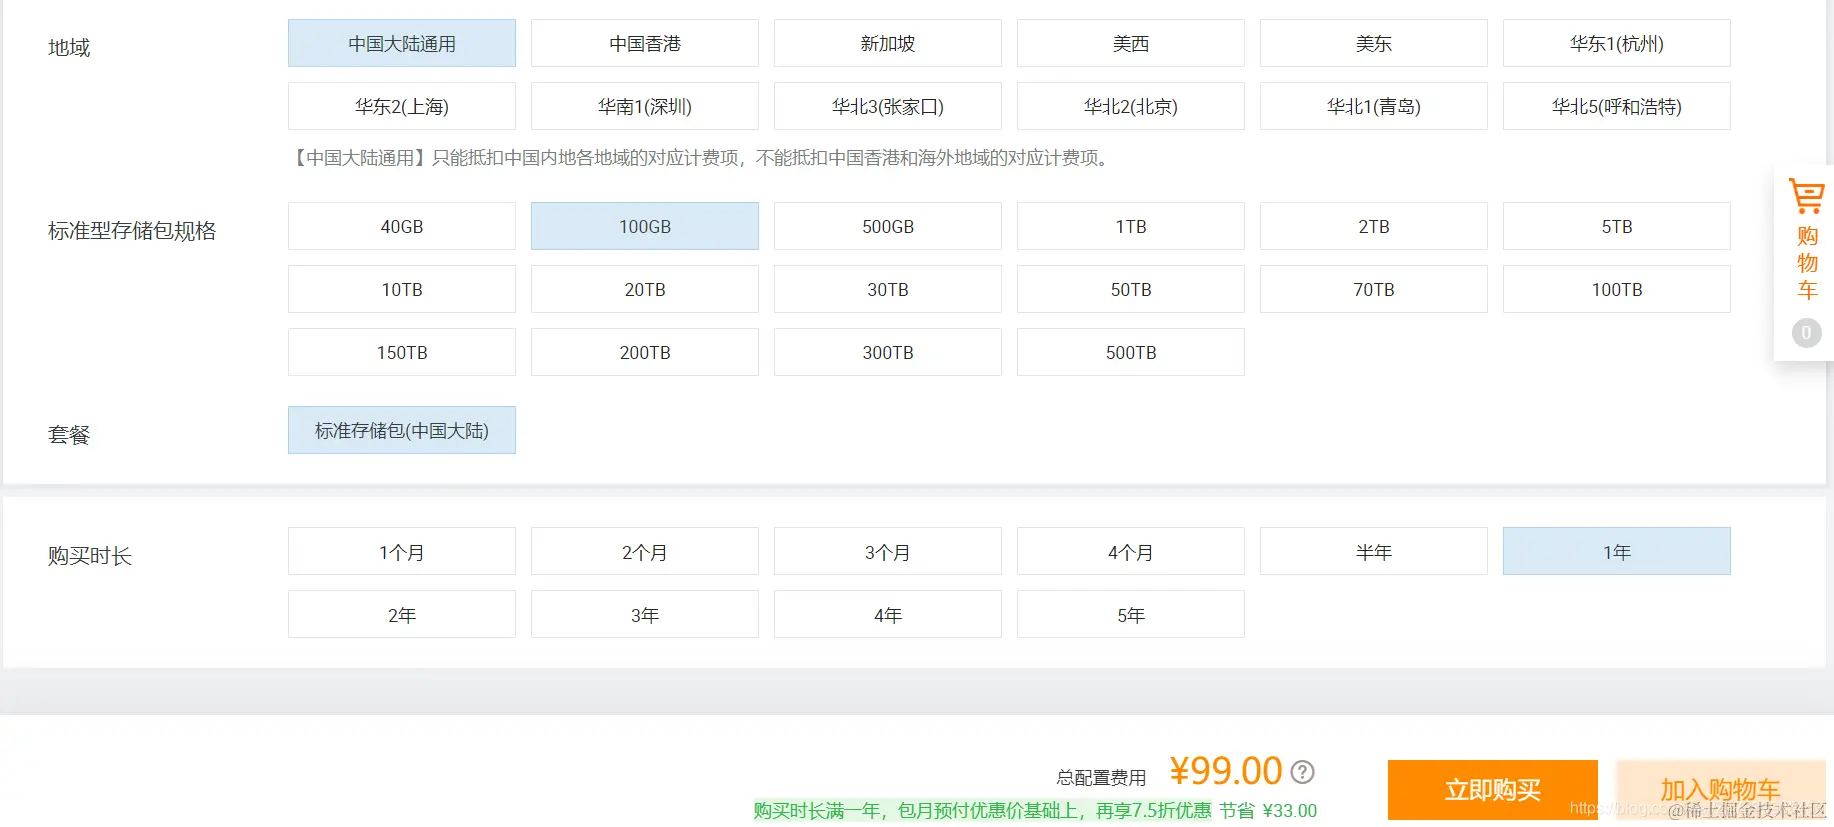Choose the 500TB storage package
Image resolution: width=1834 pixels, height=827 pixels.
1131,352
